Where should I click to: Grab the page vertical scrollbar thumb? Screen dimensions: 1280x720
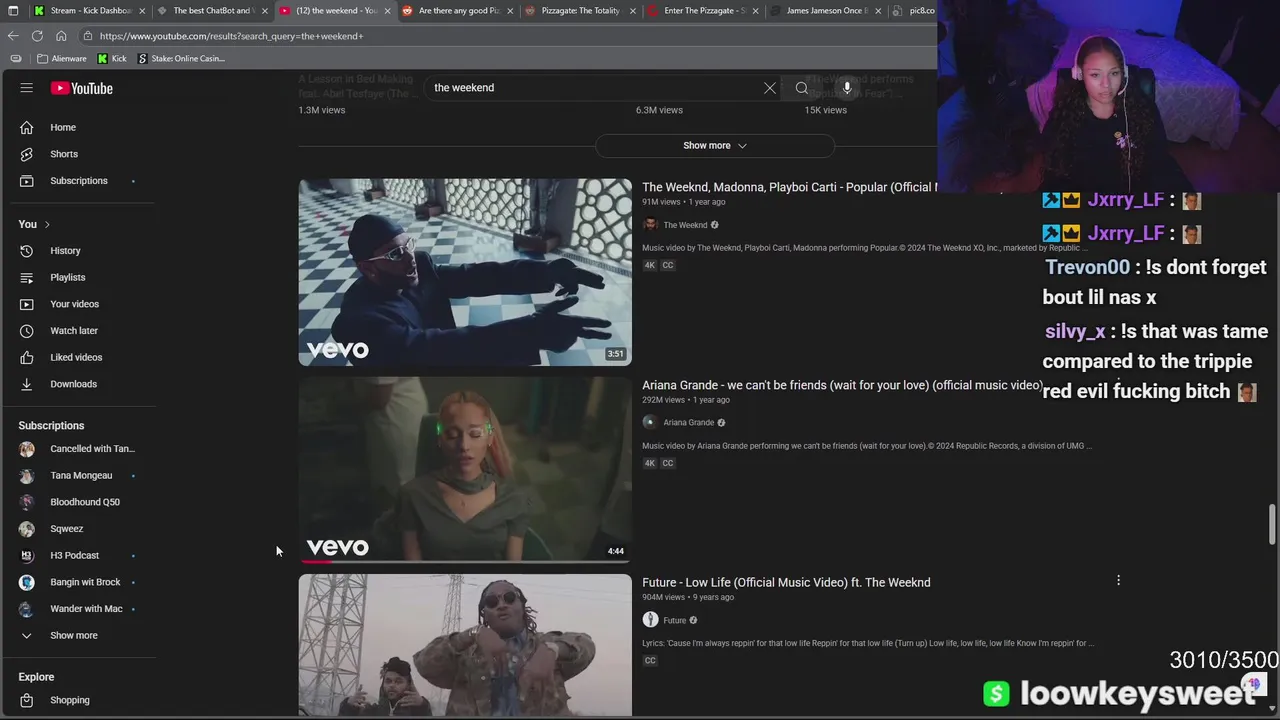click(1272, 525)
